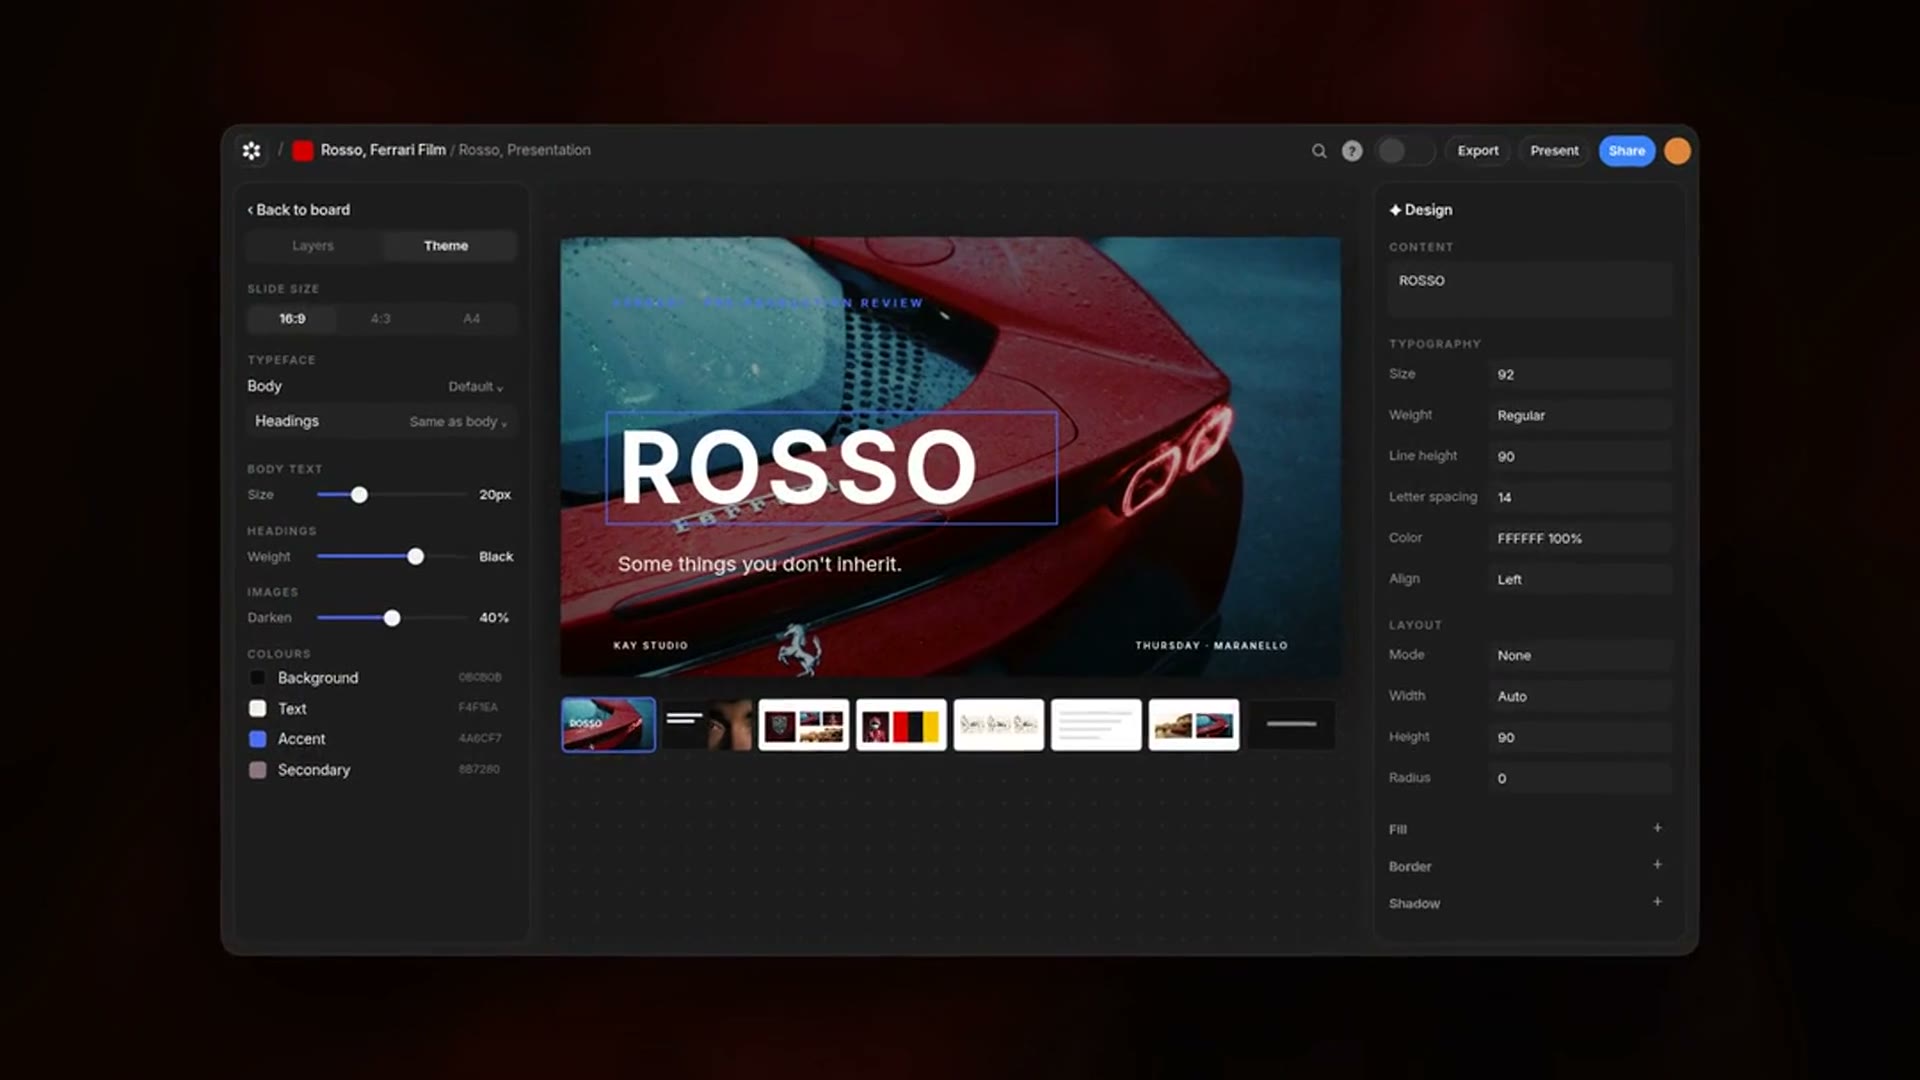Click the app logo icon in header
The image size is (1920, 1080).
point(251,150)
